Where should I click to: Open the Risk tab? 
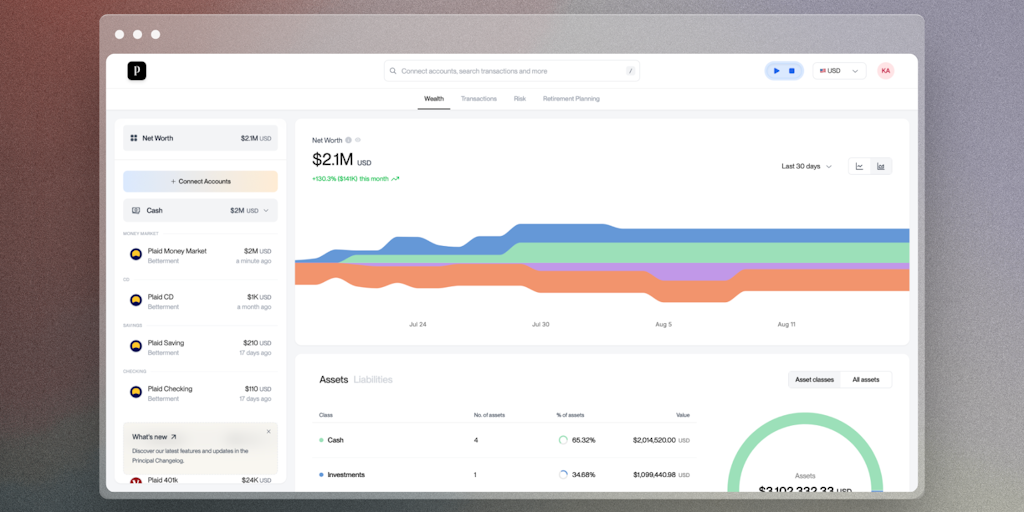(520, 99)
